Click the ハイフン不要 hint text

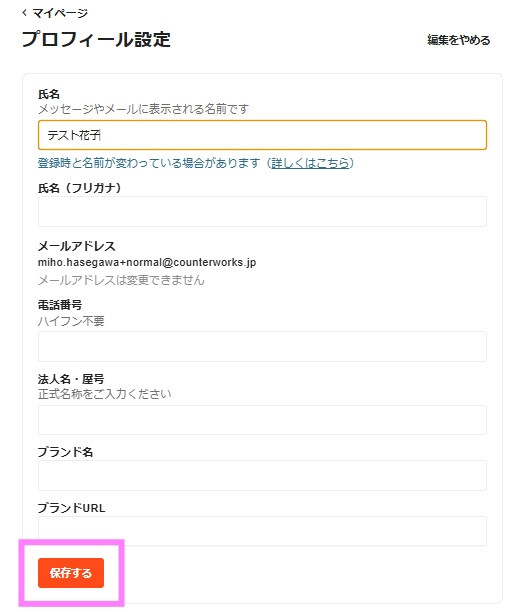tap(71, 321)
